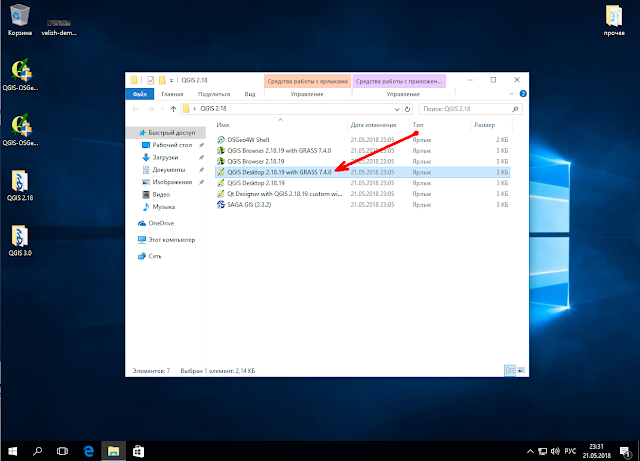Select the velizh-dem desktop icon
Image resolution: width=640 pixels, height=461 pixels.
click(x=59, y=27)
